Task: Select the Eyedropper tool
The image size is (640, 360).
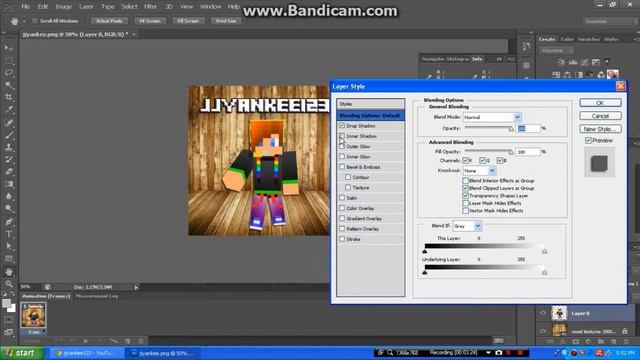Action: click(9, 110)
